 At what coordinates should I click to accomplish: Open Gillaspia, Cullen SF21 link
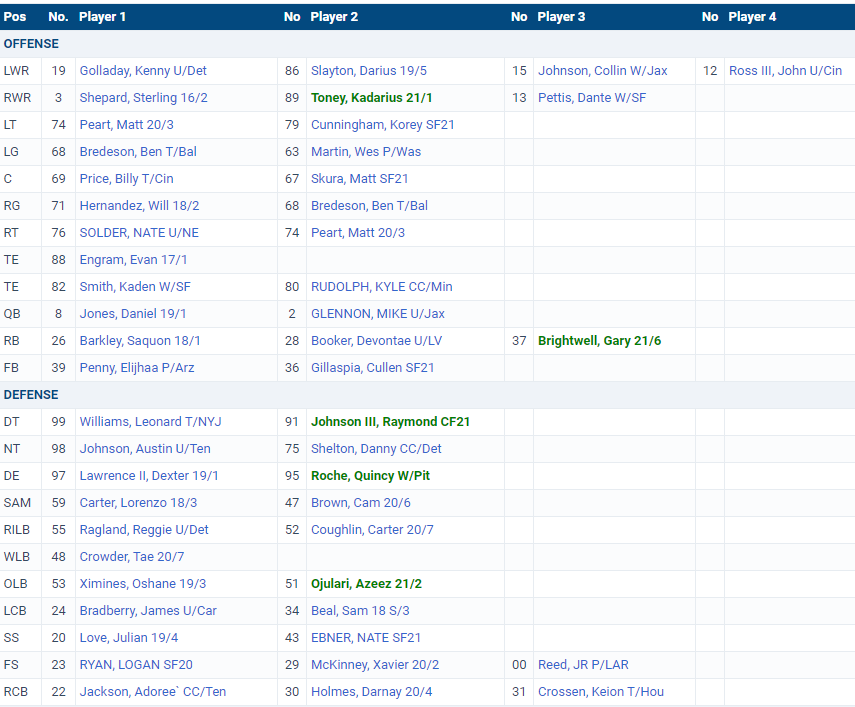[372, 368]
